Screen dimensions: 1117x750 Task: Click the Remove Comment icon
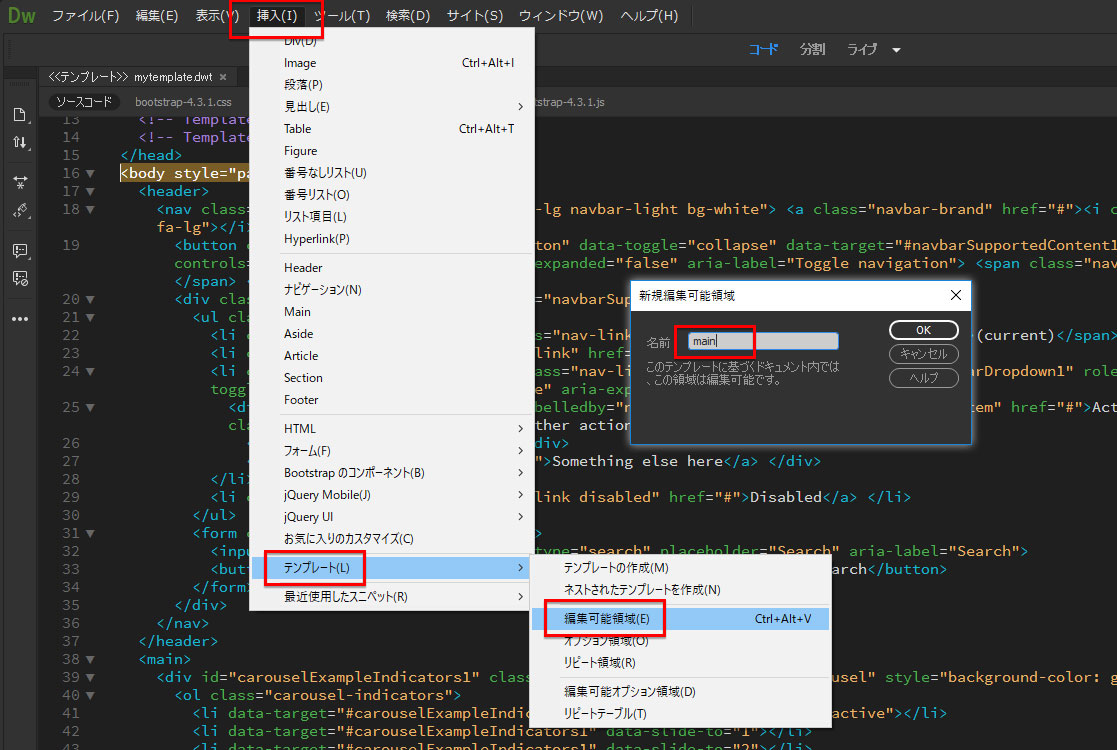tap(20, 278)
